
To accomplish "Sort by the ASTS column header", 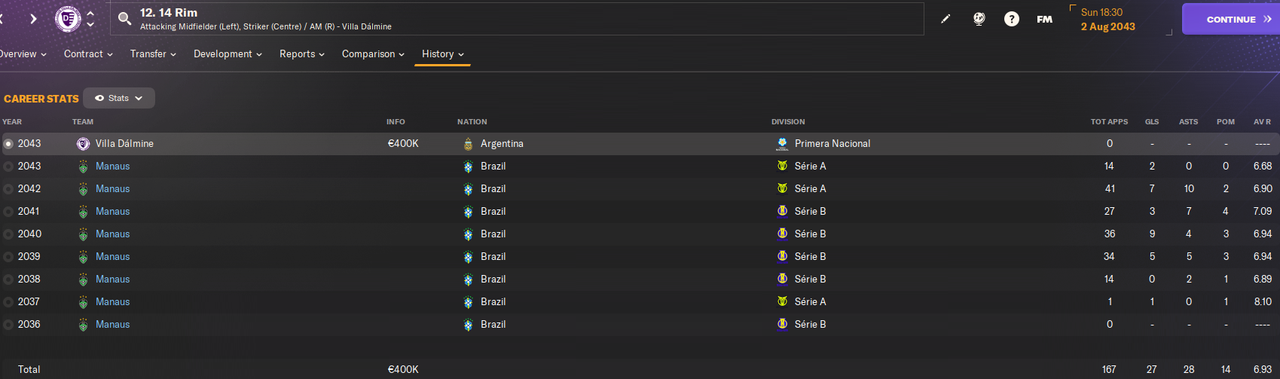I will [1187, 122].
